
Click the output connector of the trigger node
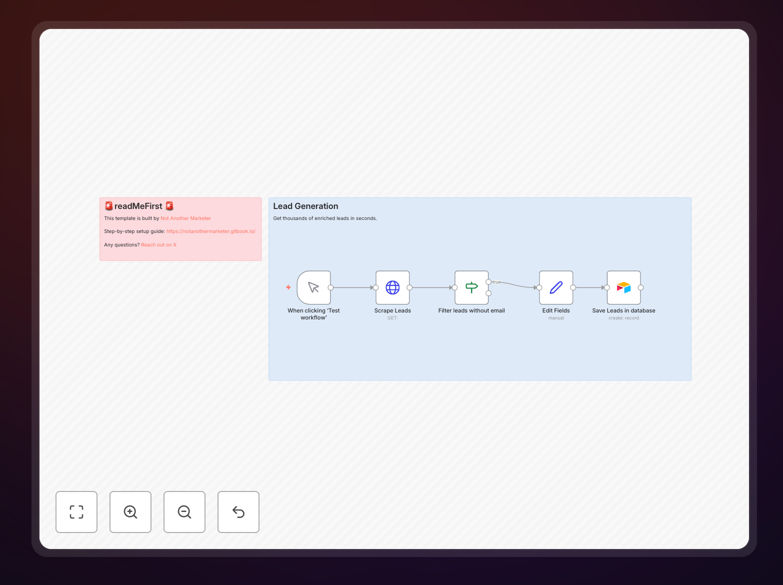[331, 287]
